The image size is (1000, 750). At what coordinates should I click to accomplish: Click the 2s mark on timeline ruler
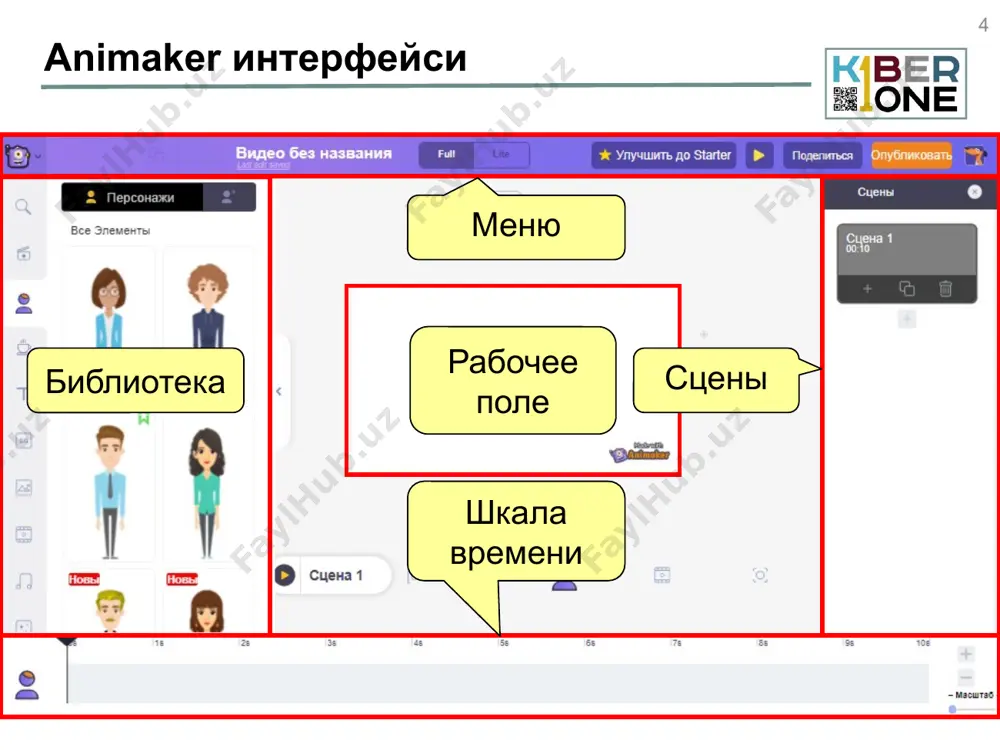coord(244,643)
